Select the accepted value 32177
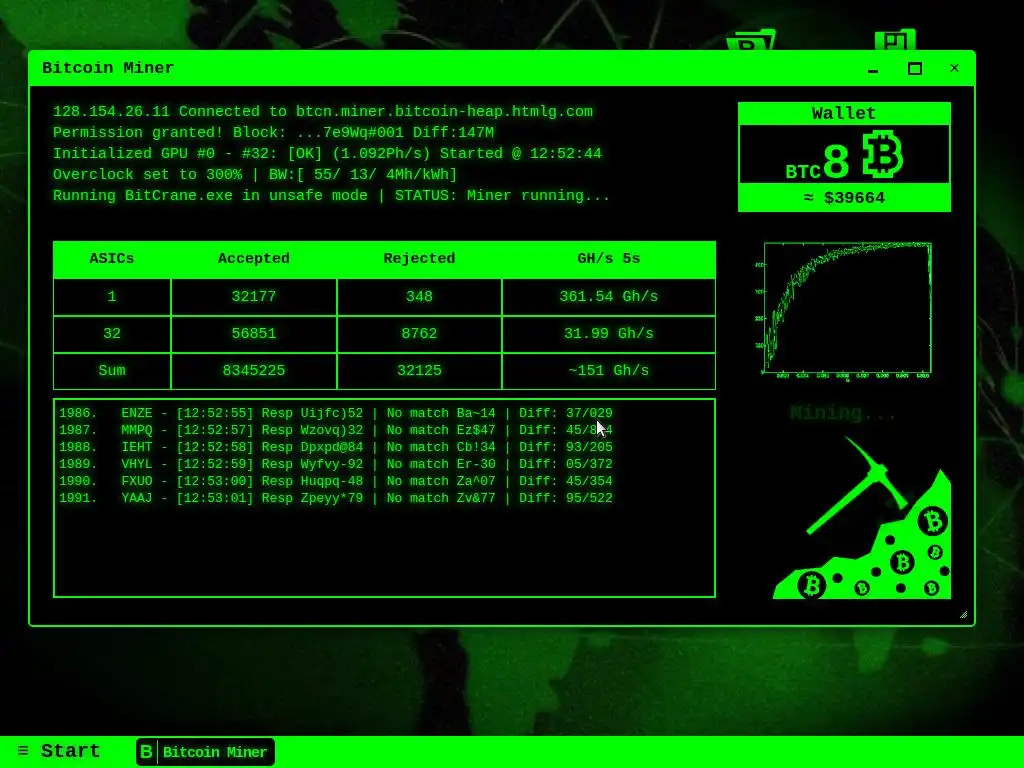 (253, 296)
